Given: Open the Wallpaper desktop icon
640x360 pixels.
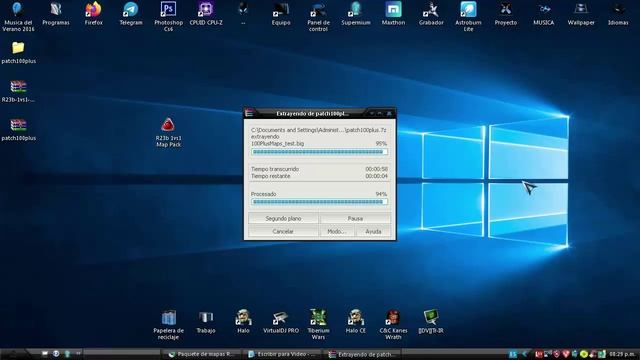Looking at the screenshot, I should [581, 13].
